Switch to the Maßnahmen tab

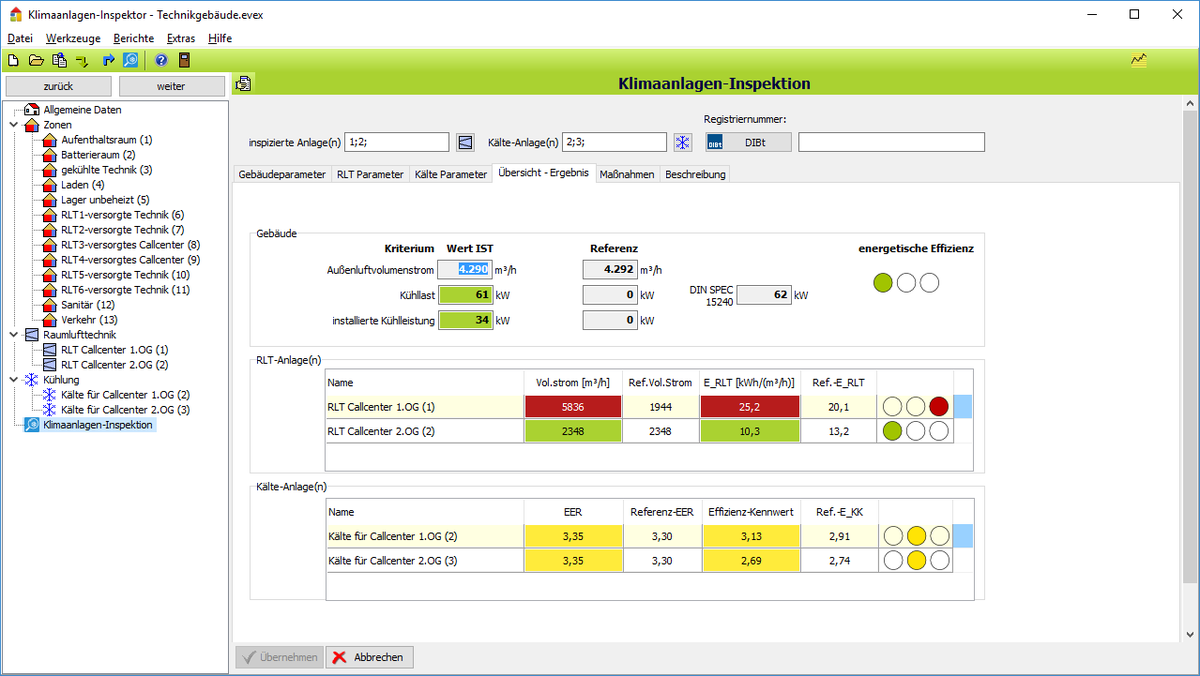coord(627,174)
